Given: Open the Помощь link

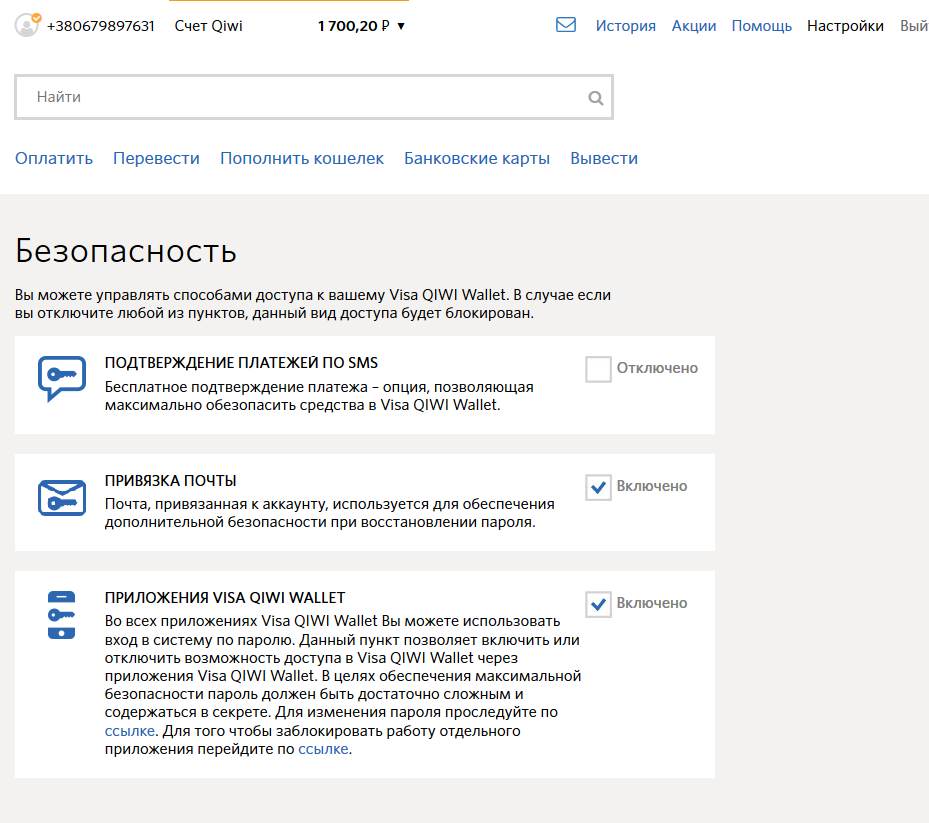Looking at the screenshot, I should pyautogui.click(x=761, y=26).
